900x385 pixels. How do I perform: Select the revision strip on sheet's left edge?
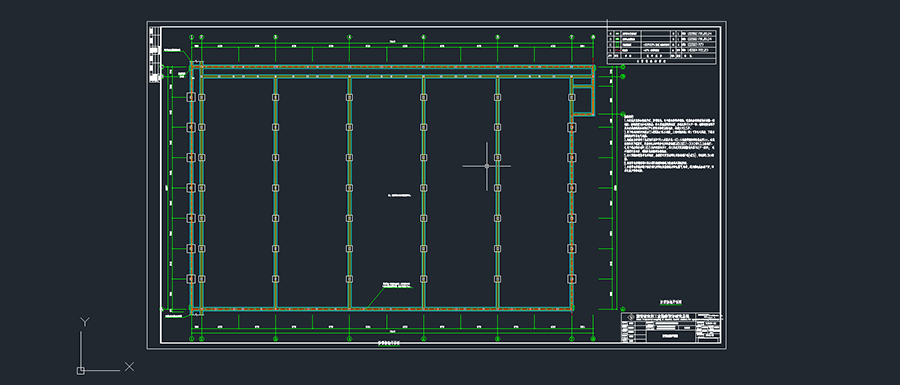point(154,56)
